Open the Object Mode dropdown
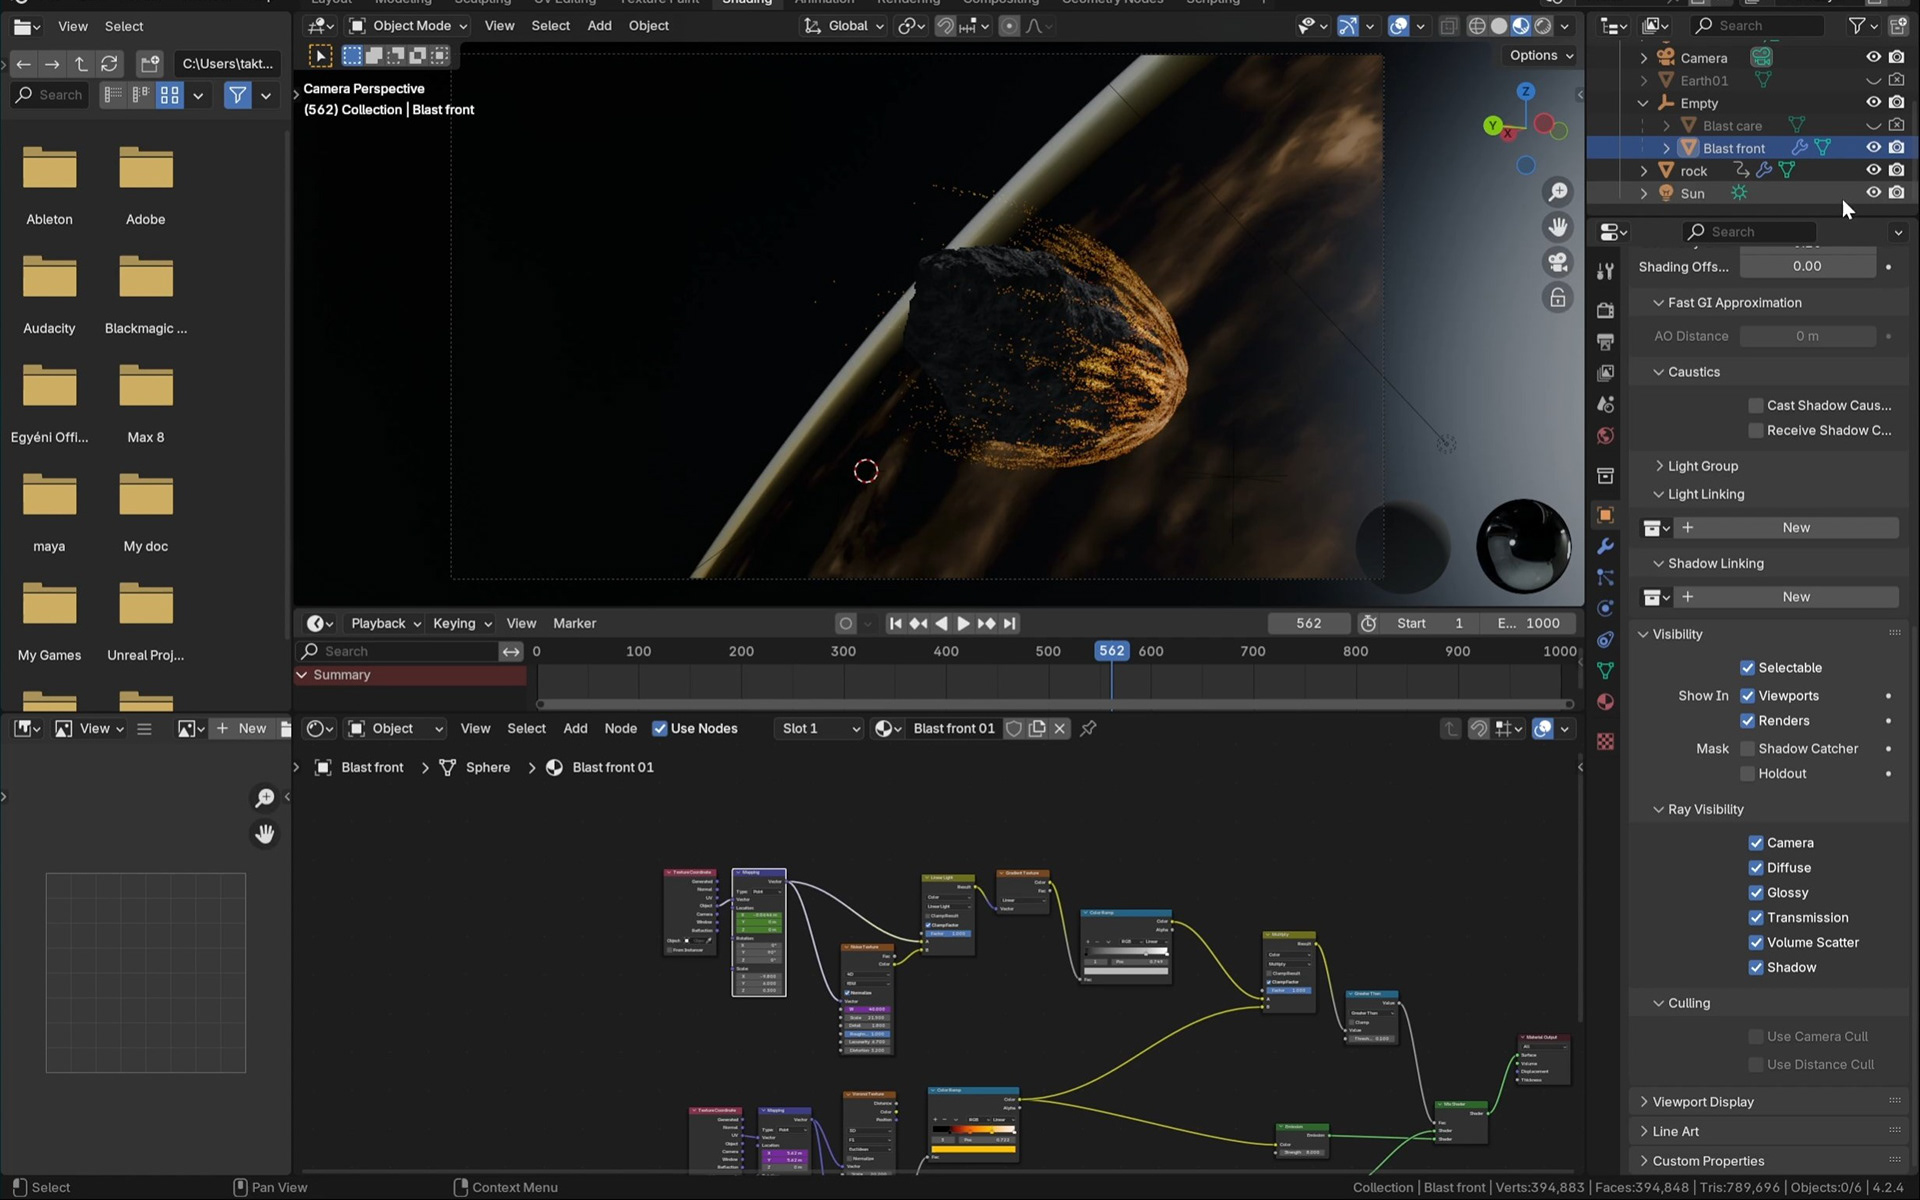Image resolution: width=1920 pixels, height=1200 pixels. tap(408, 26)
